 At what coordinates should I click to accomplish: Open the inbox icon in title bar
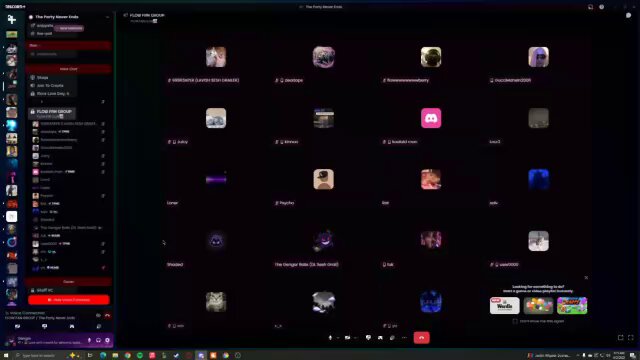(590, 7)
